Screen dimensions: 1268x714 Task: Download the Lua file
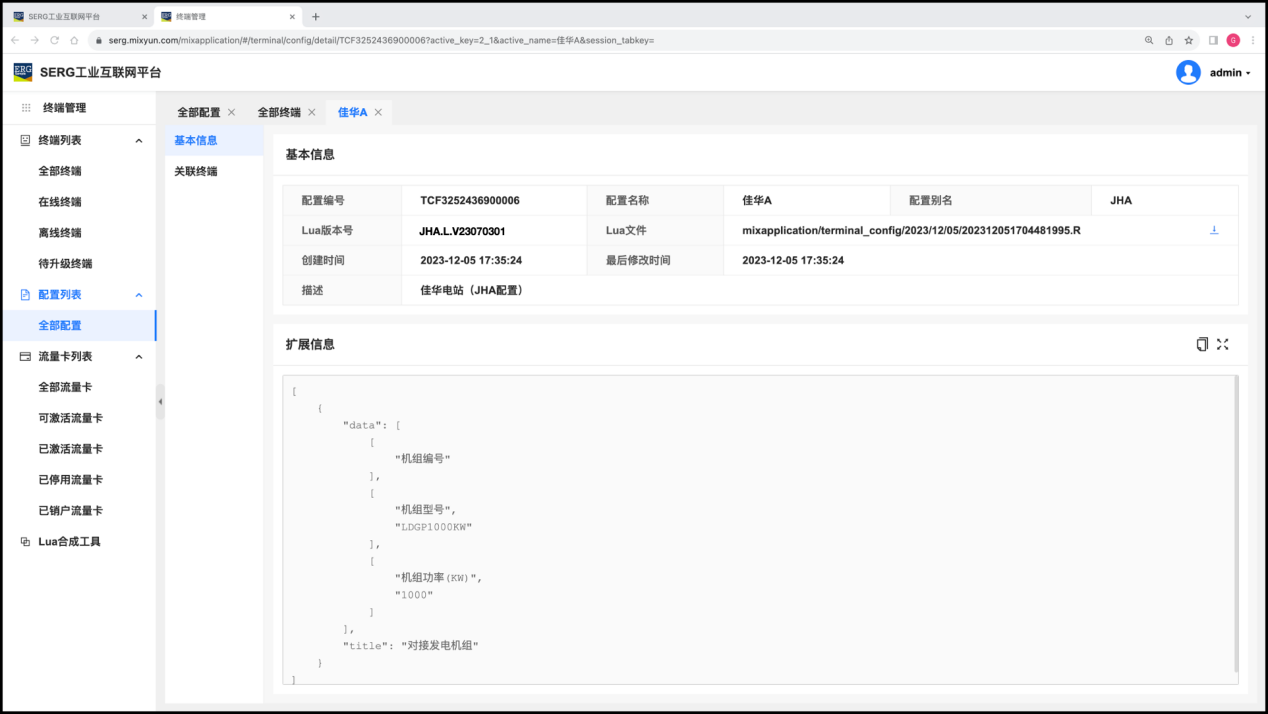click(1214, 230)
